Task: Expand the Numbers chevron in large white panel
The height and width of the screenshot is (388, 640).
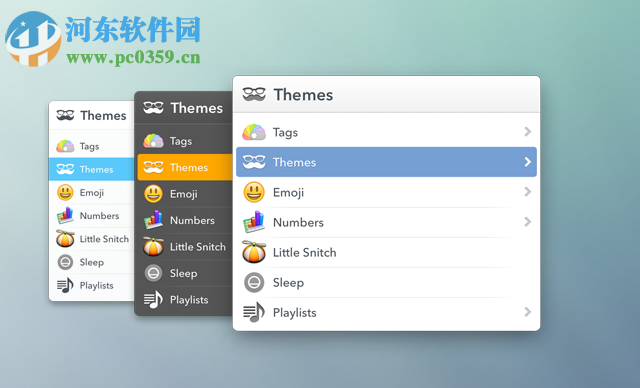Action: coord(527,222)
